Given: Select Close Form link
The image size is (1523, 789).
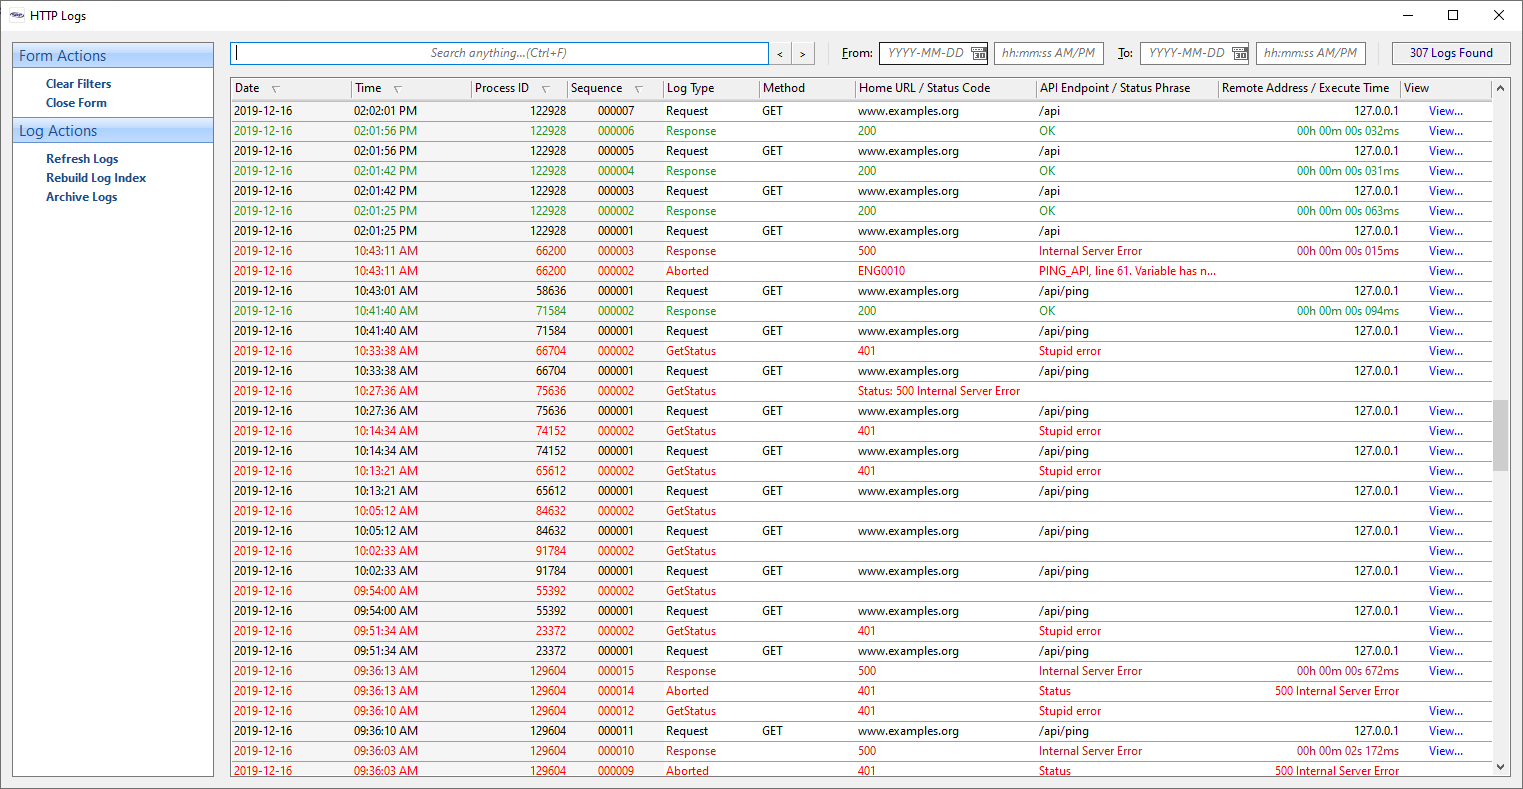Looking at the screenshot, I should tap(76, 103).
